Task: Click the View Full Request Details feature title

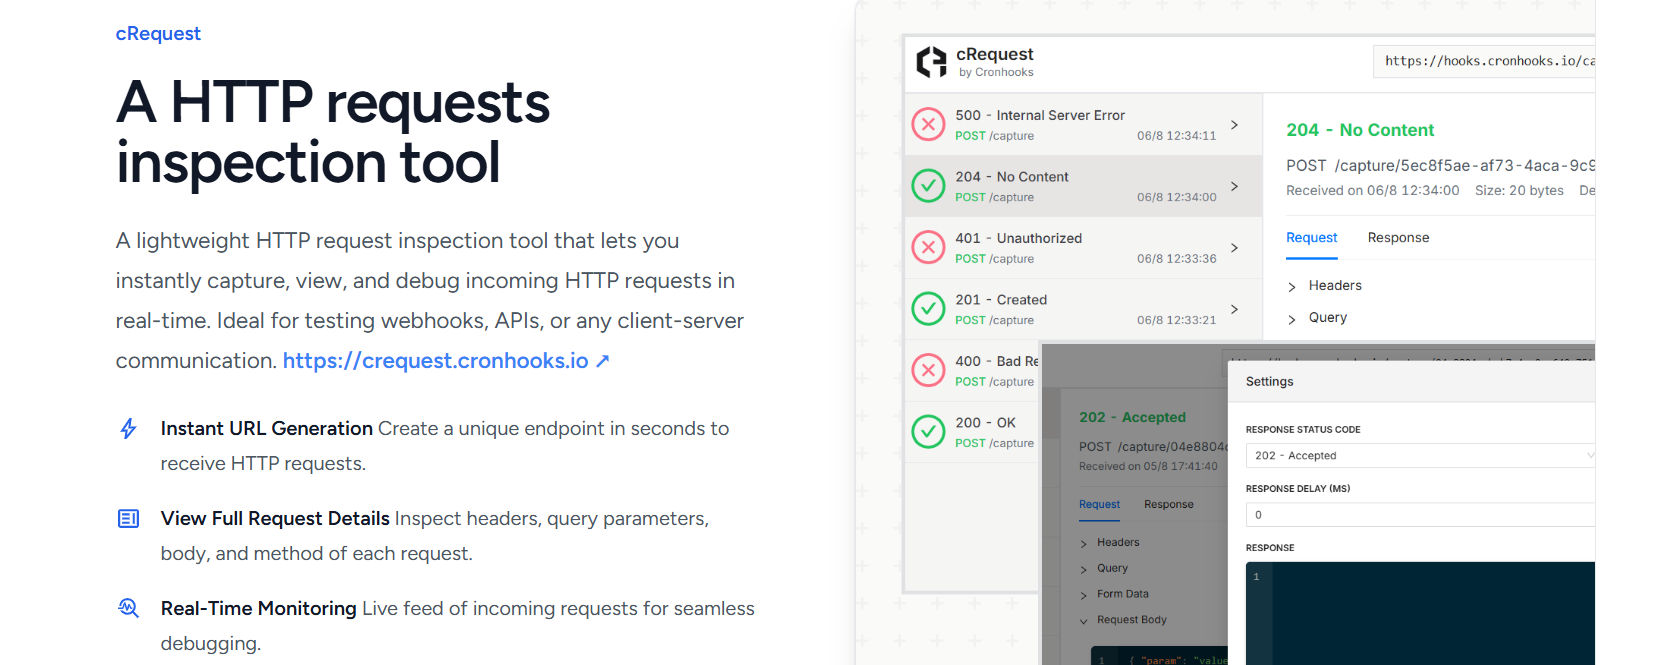Action: point(275,519)
